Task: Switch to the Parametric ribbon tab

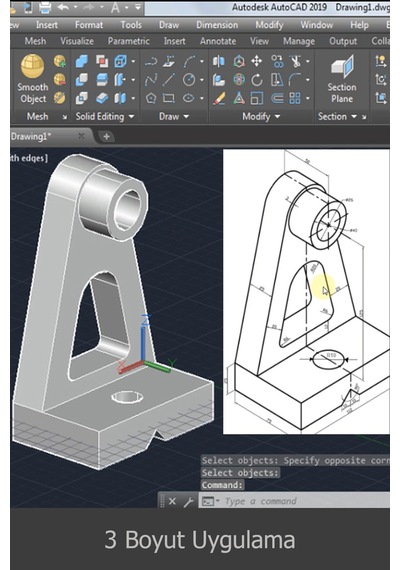Action: 128,41
